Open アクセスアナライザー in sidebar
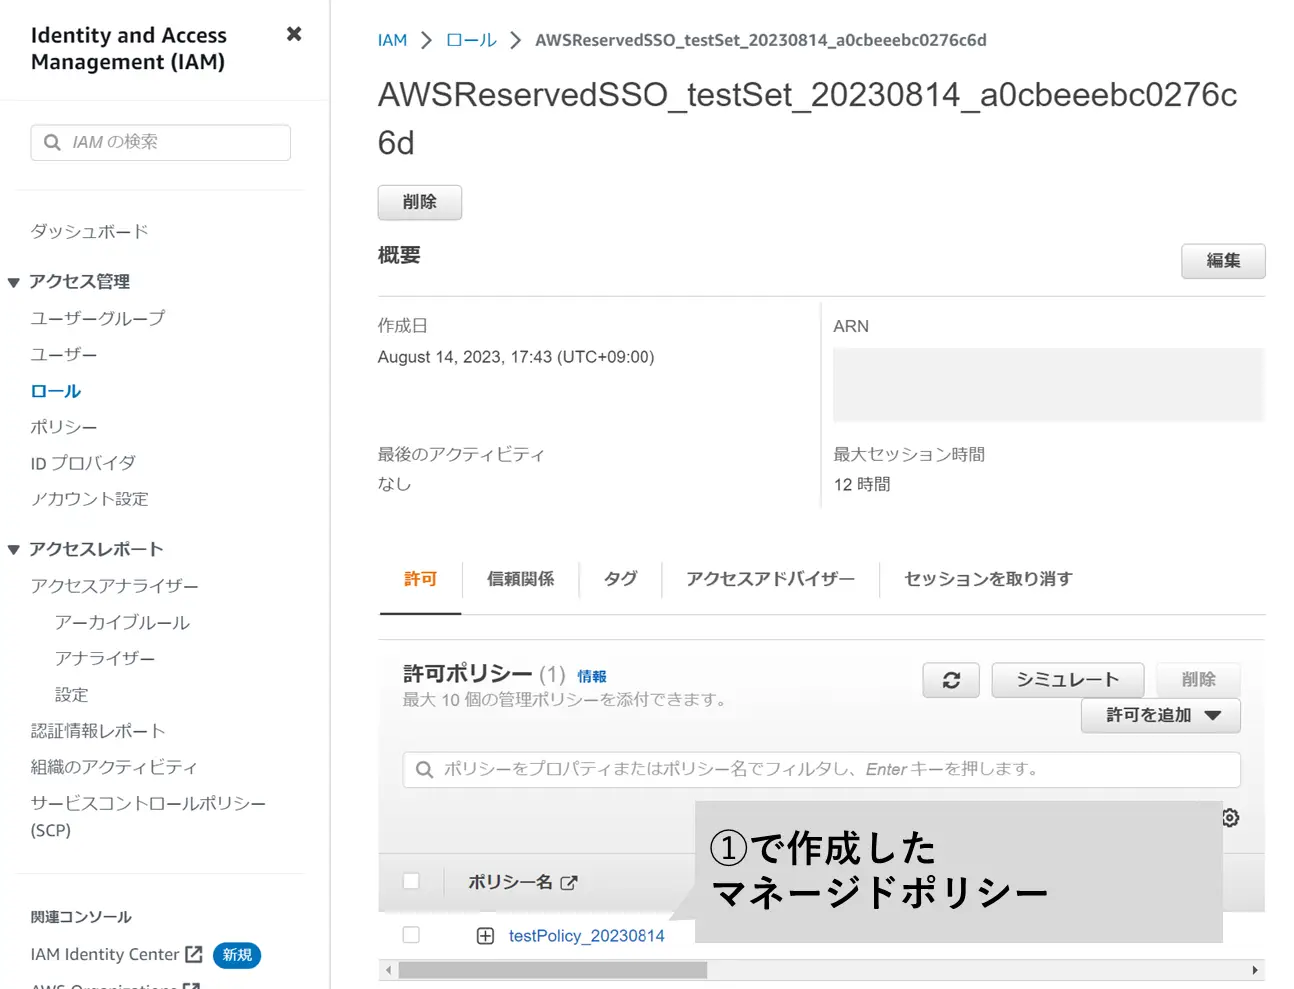Screen dimensions: 1294x989 click(x=115, y=586)
